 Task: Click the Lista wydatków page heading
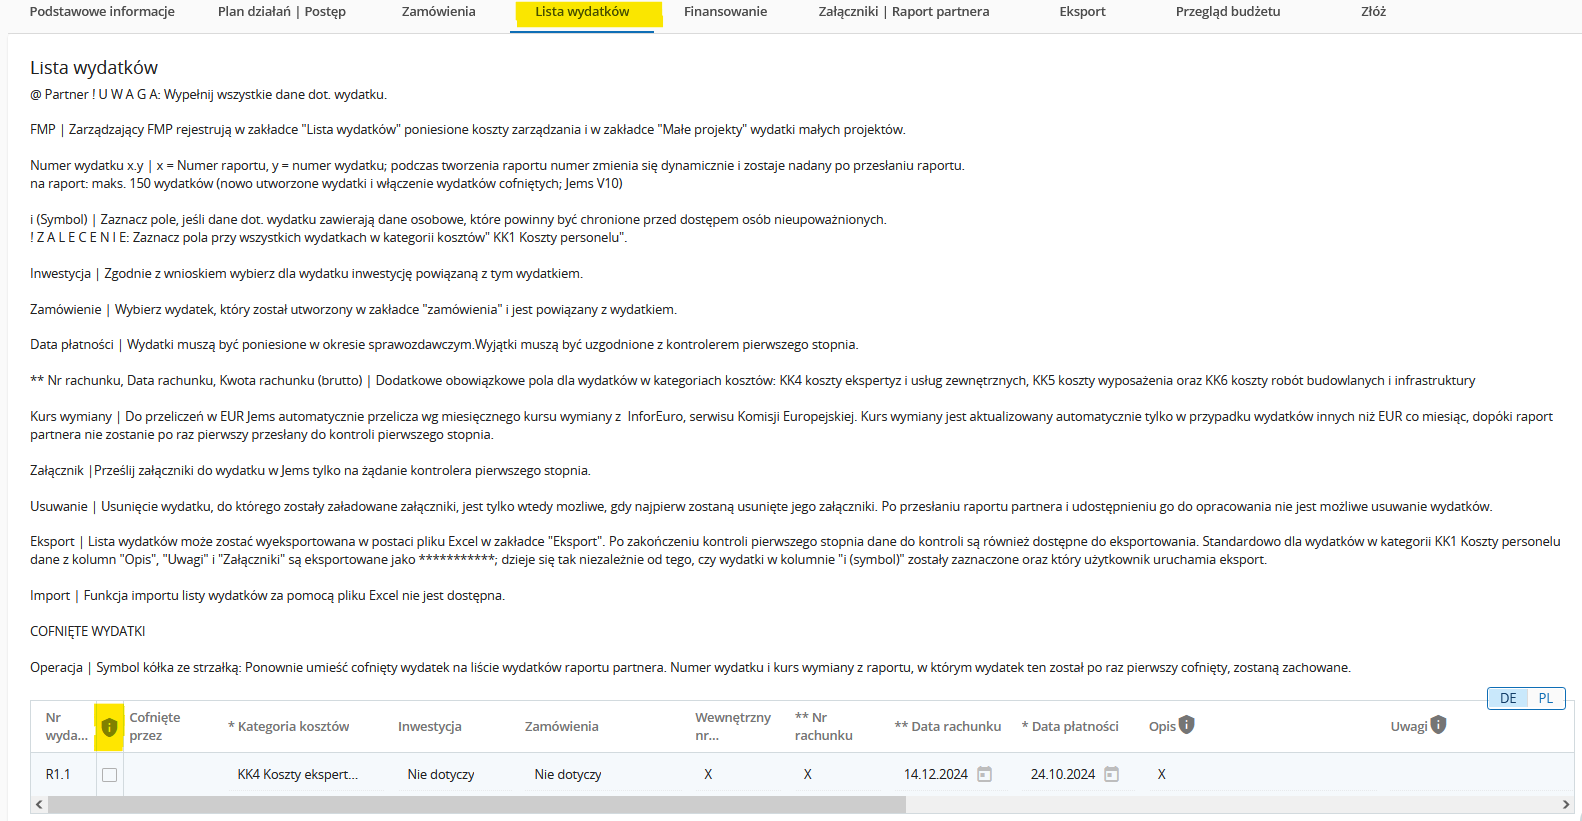point(94,67)
